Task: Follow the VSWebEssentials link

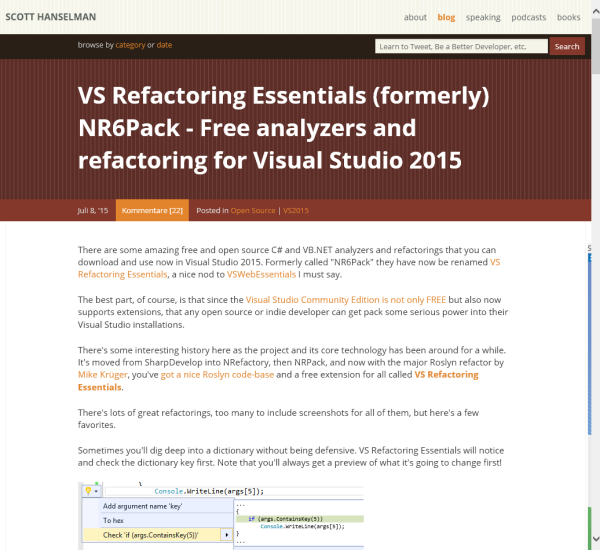Action: tap(261, 274)
